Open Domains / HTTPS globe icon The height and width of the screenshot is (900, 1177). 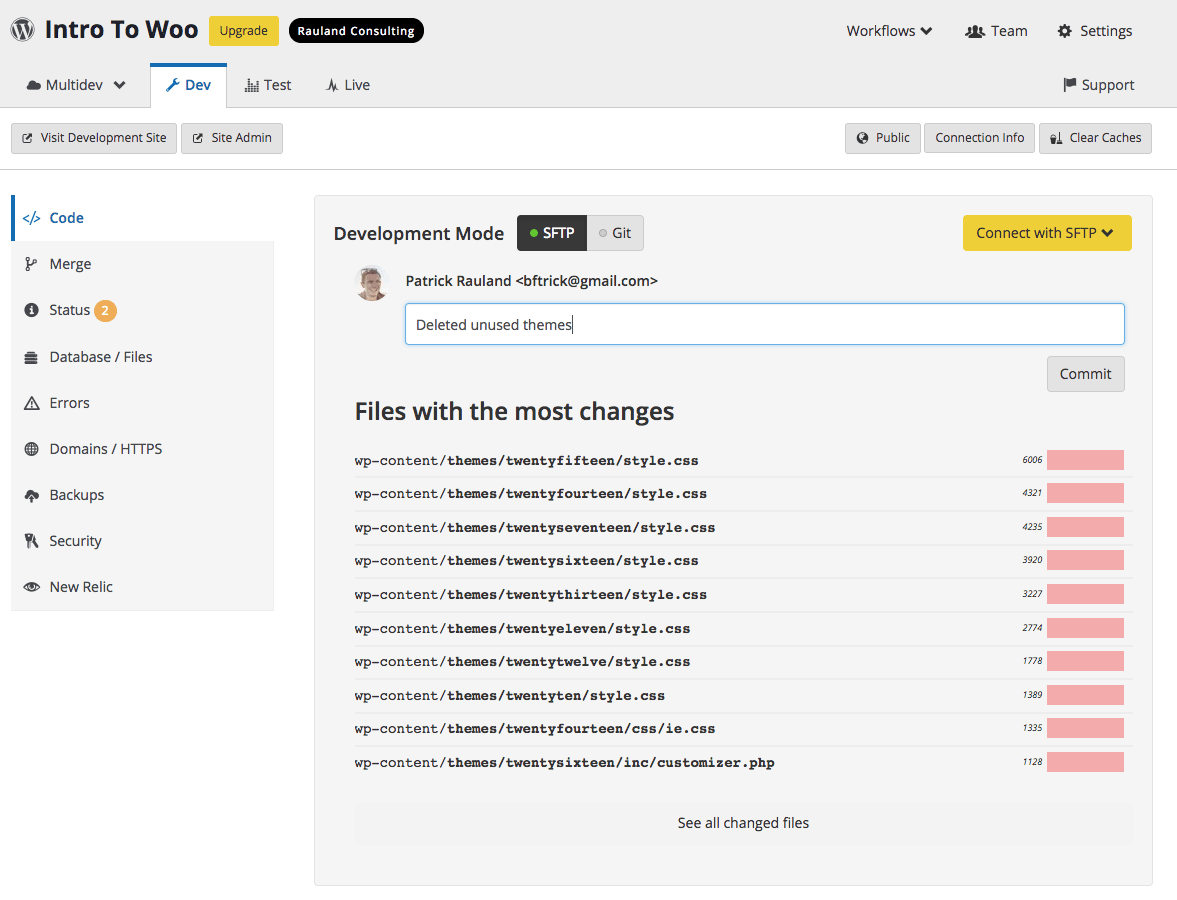tap(31, 448)
